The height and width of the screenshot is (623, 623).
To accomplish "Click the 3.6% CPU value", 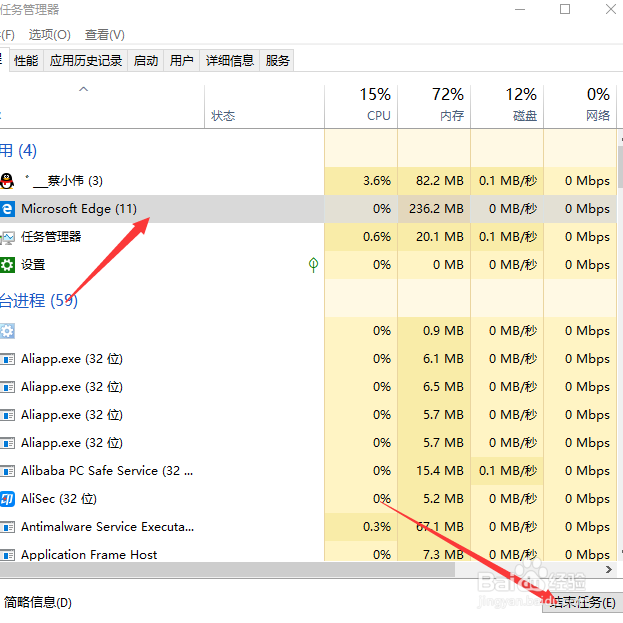I will pyautogui.click(x=377, y=181).
